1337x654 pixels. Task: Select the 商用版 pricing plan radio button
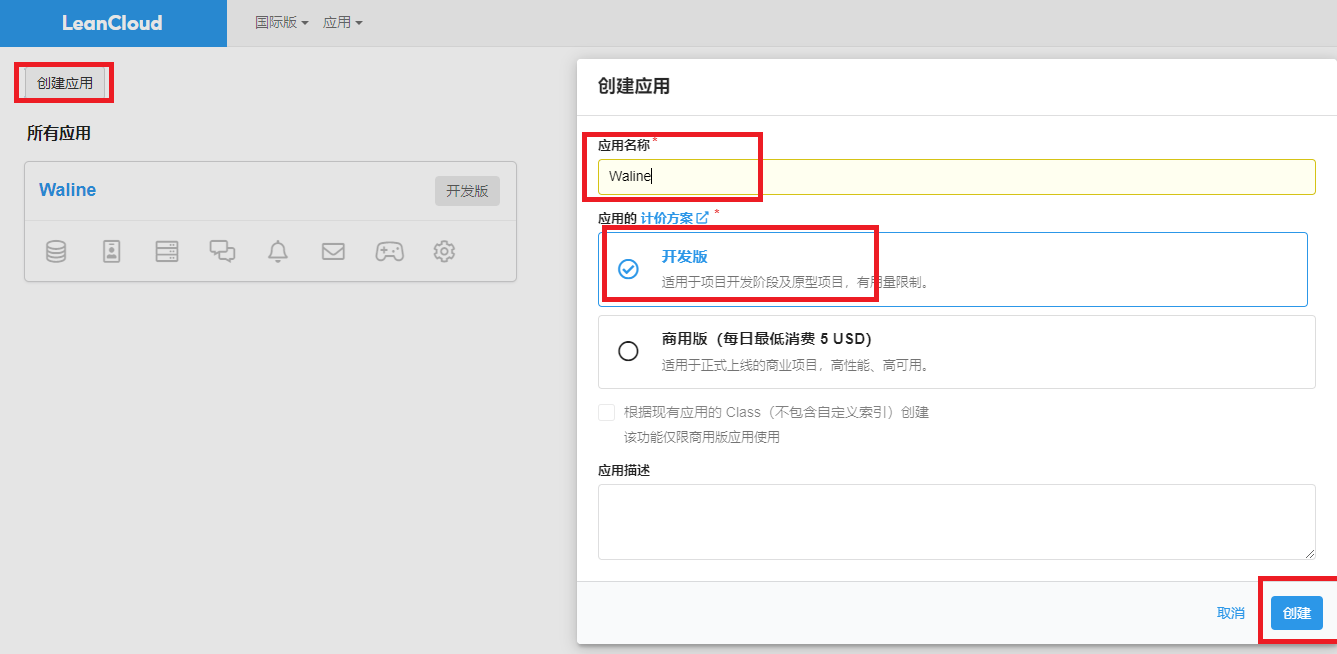tap(628, 351)
